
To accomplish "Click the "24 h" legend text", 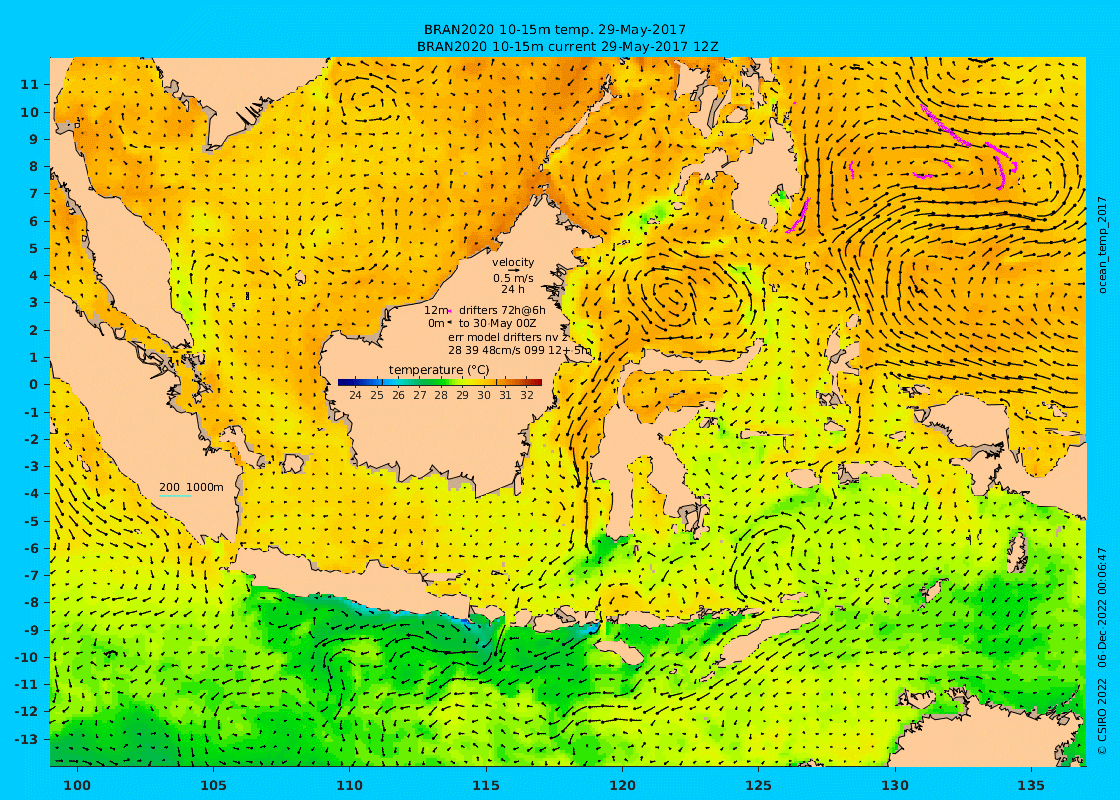I will (513, 289).
